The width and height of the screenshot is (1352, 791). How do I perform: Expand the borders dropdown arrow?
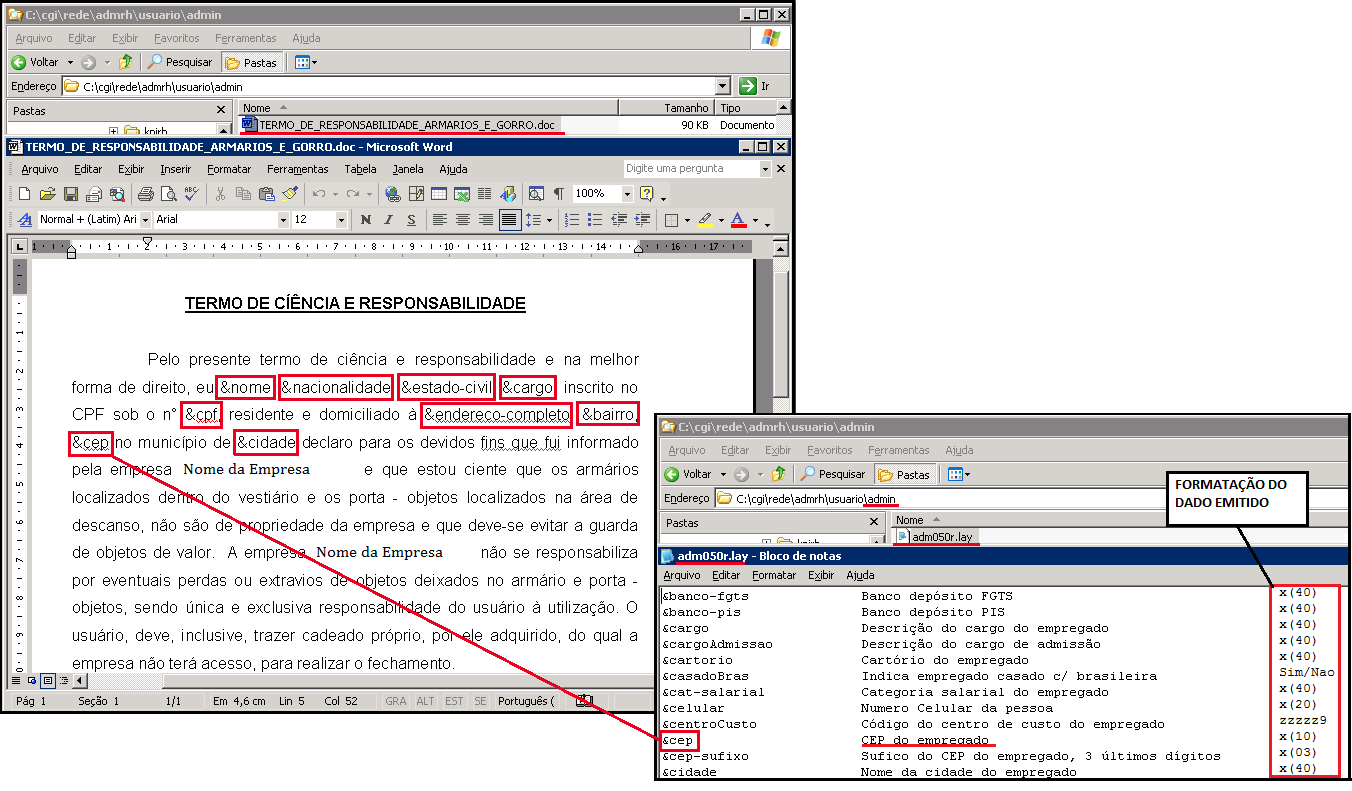tap(685, 220)
